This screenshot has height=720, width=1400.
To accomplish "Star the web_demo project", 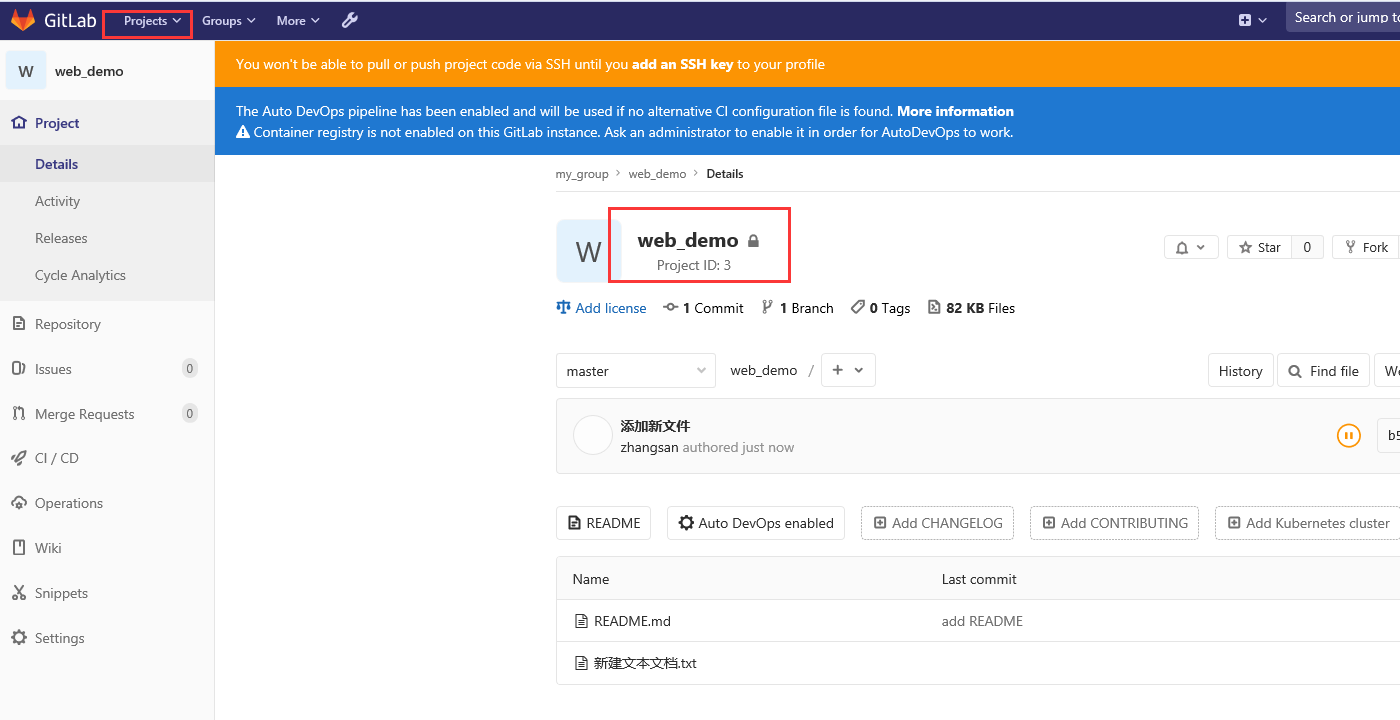I will click(x=1260, y=247).
